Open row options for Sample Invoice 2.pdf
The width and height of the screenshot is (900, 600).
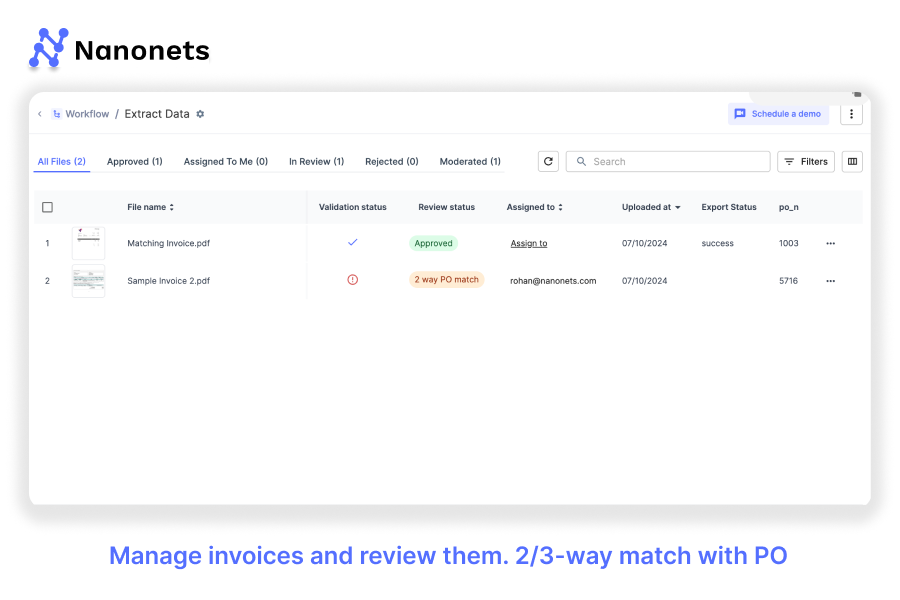(x=830, y=281)
